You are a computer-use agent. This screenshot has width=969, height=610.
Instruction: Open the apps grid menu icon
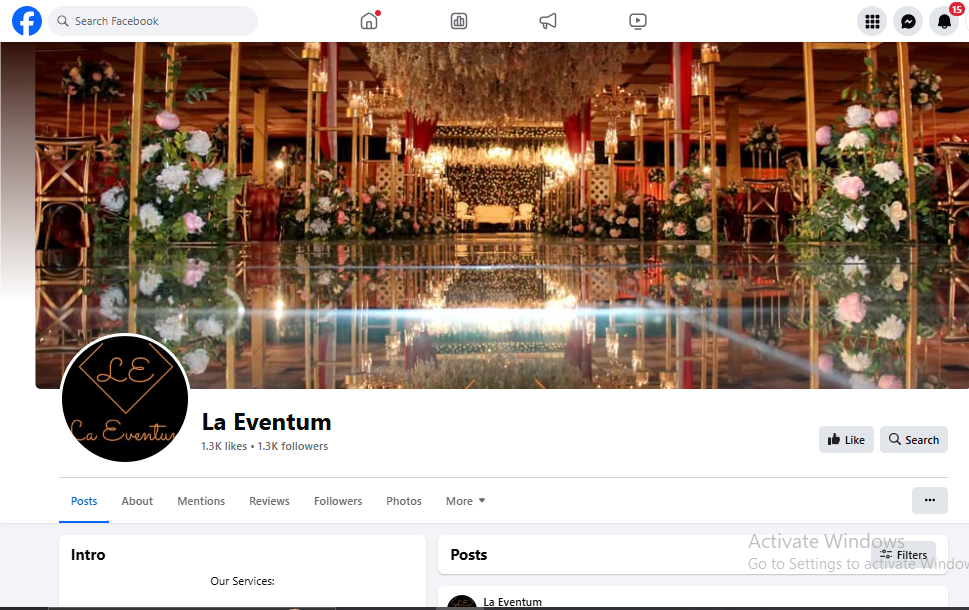click(872, 22)
